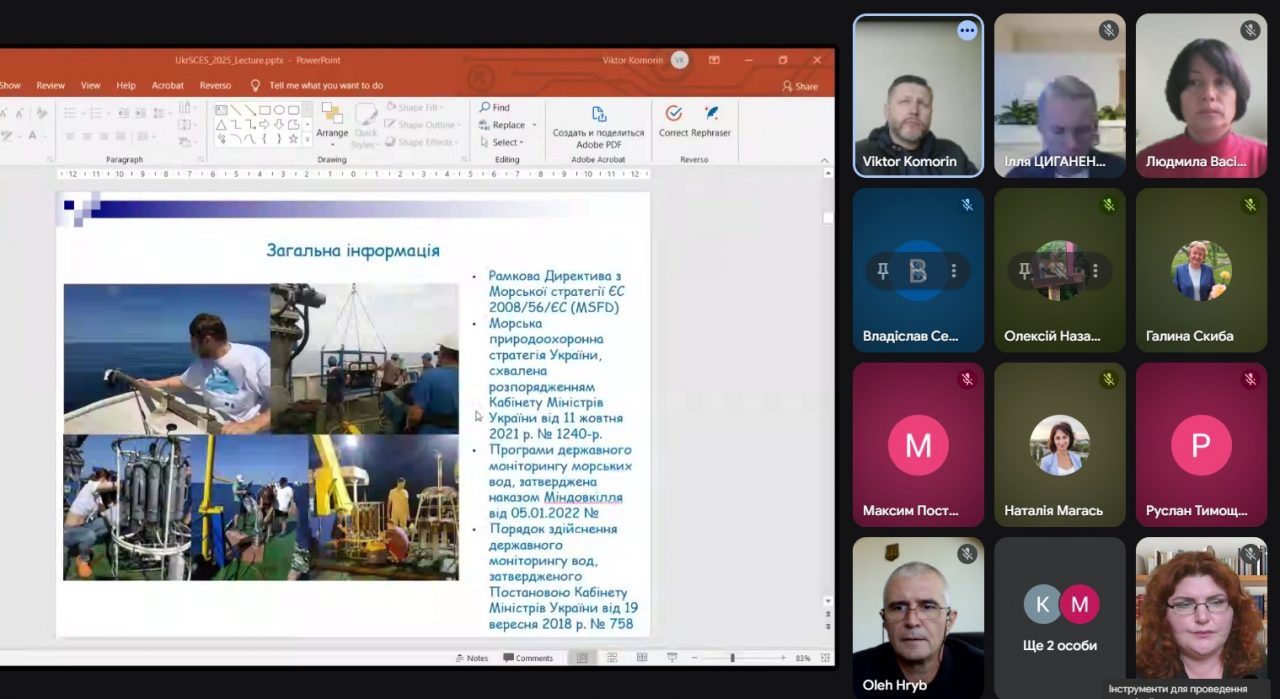
Task: Expand the Replace dropdown arrow
Action: pyautogui.click(x=534, y=125)
